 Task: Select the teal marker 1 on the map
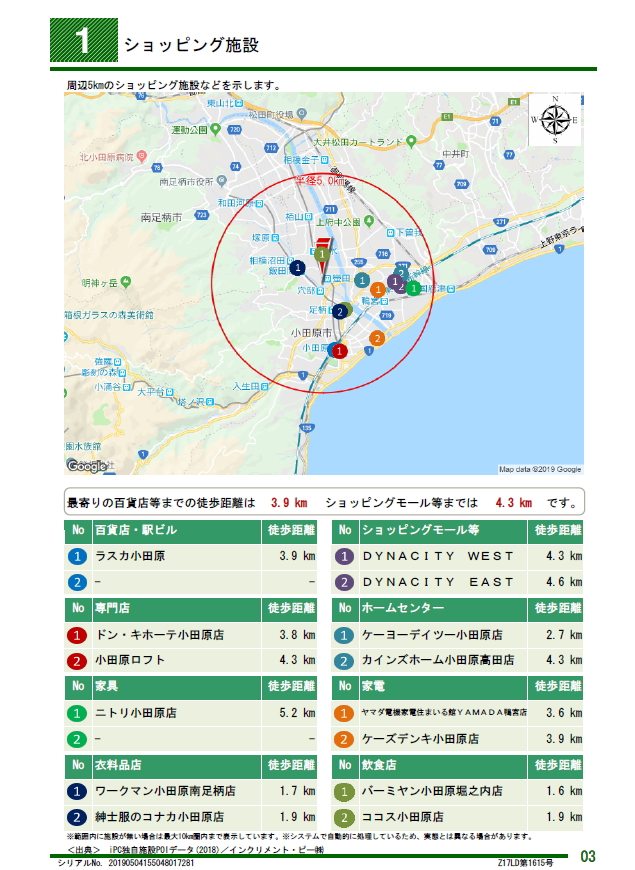[362, 281]
